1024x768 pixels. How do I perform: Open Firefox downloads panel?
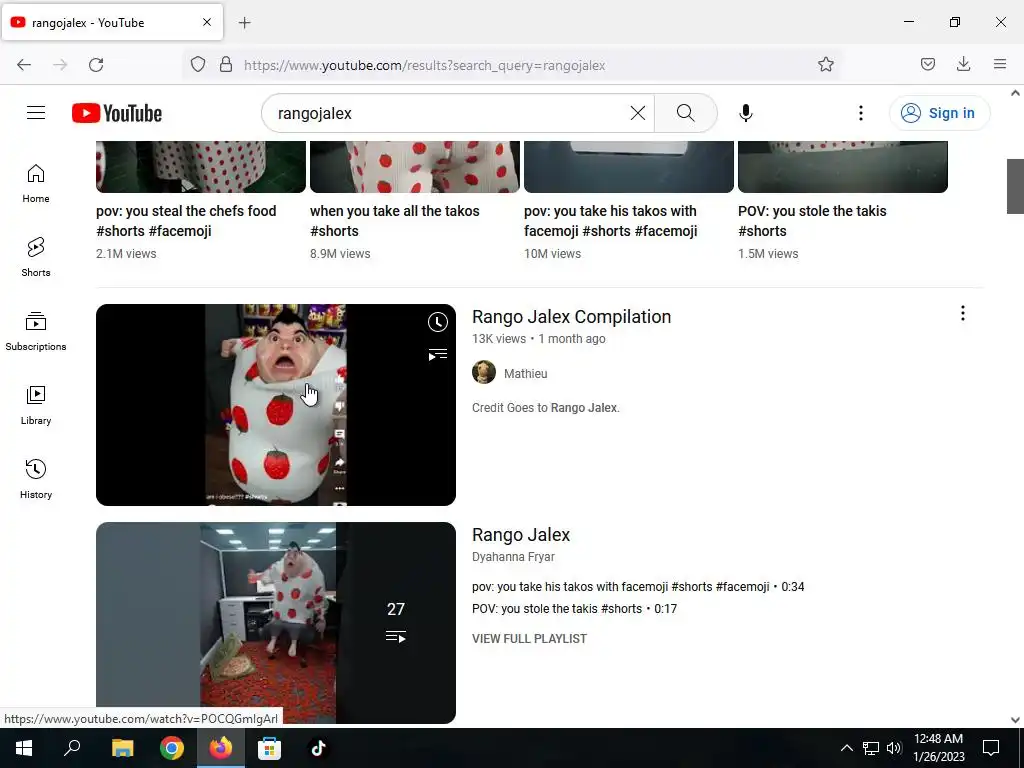pyautogui.click(x=963, y=64)
